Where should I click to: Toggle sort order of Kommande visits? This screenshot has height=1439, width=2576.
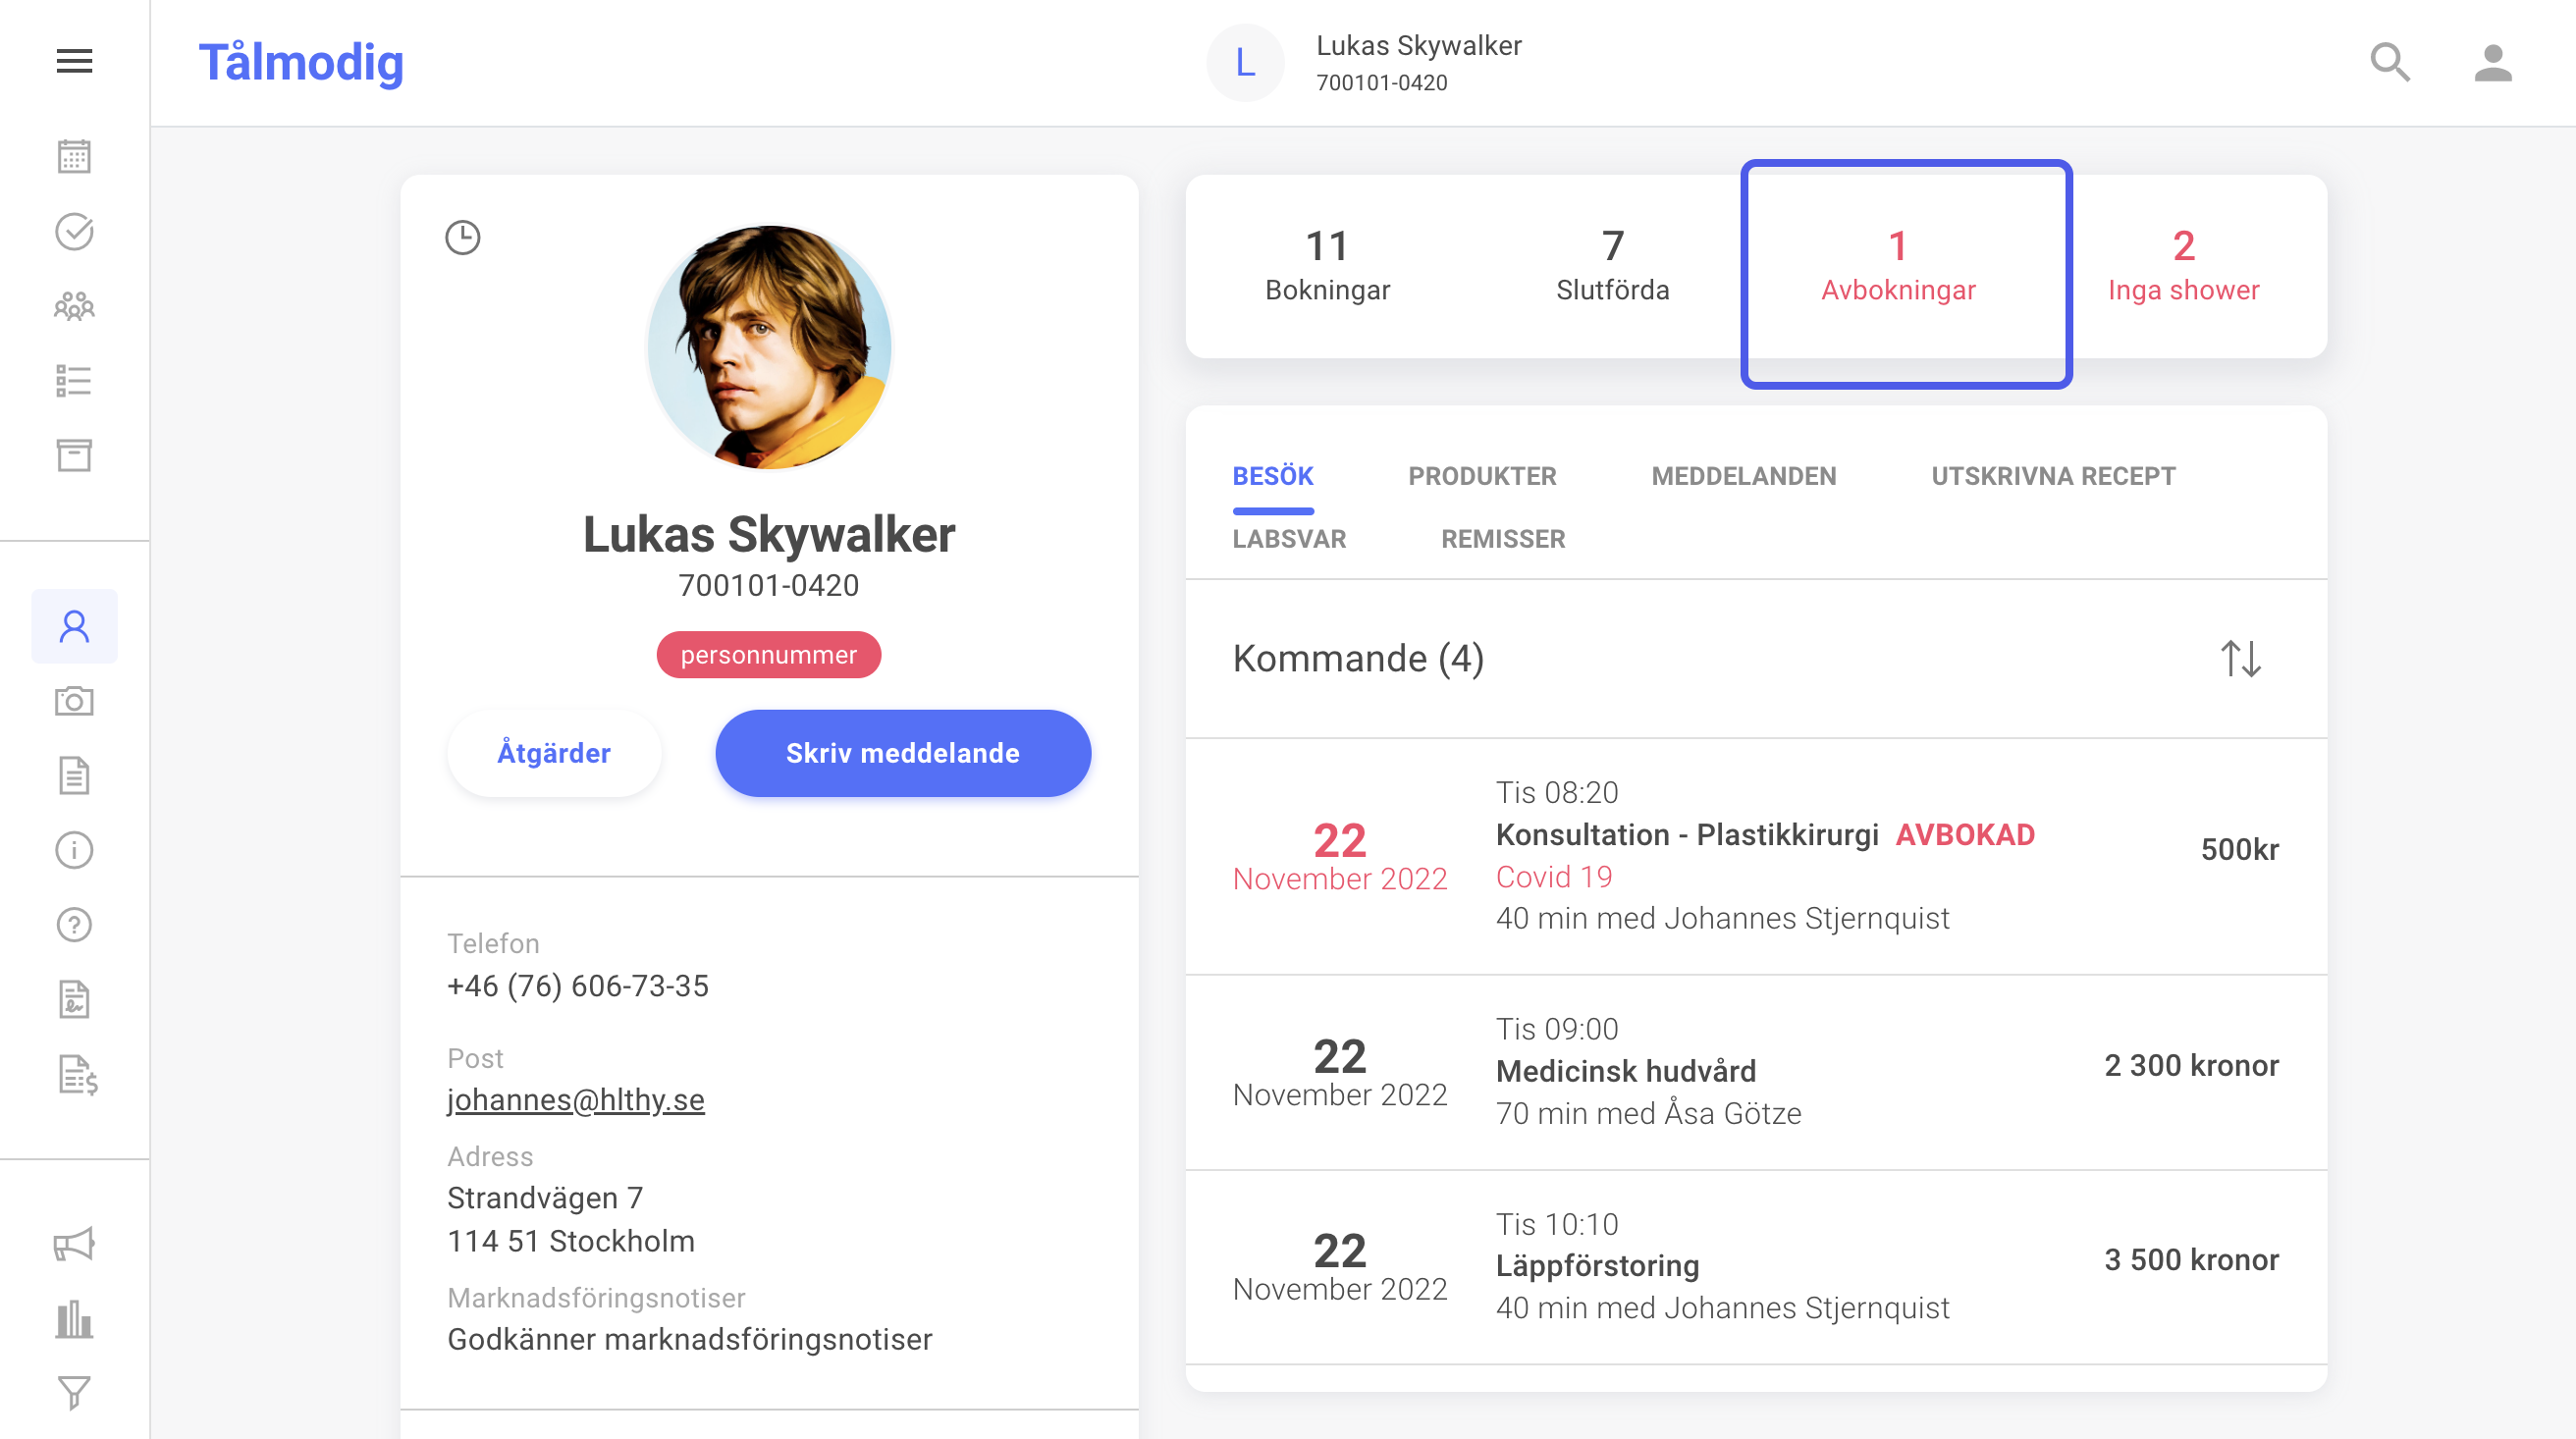[2240, 658]
